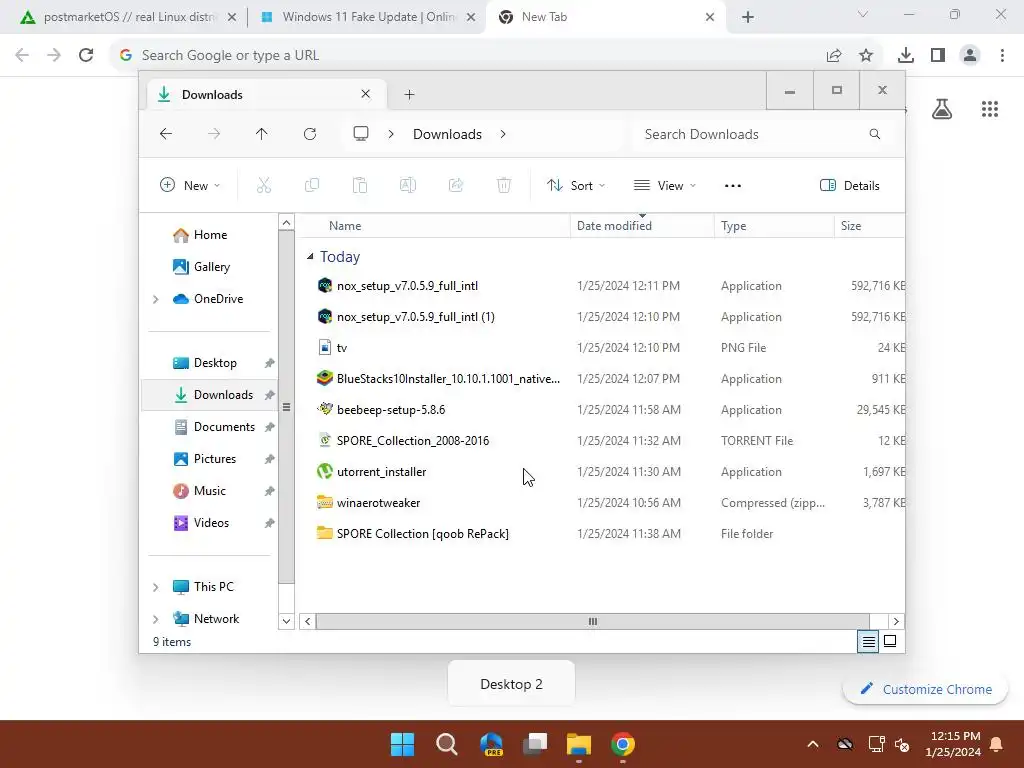Open Chrome's tab search dropdown arrow
The width and height of the screenshot is (1024, 768).
(x=863, y=14)
